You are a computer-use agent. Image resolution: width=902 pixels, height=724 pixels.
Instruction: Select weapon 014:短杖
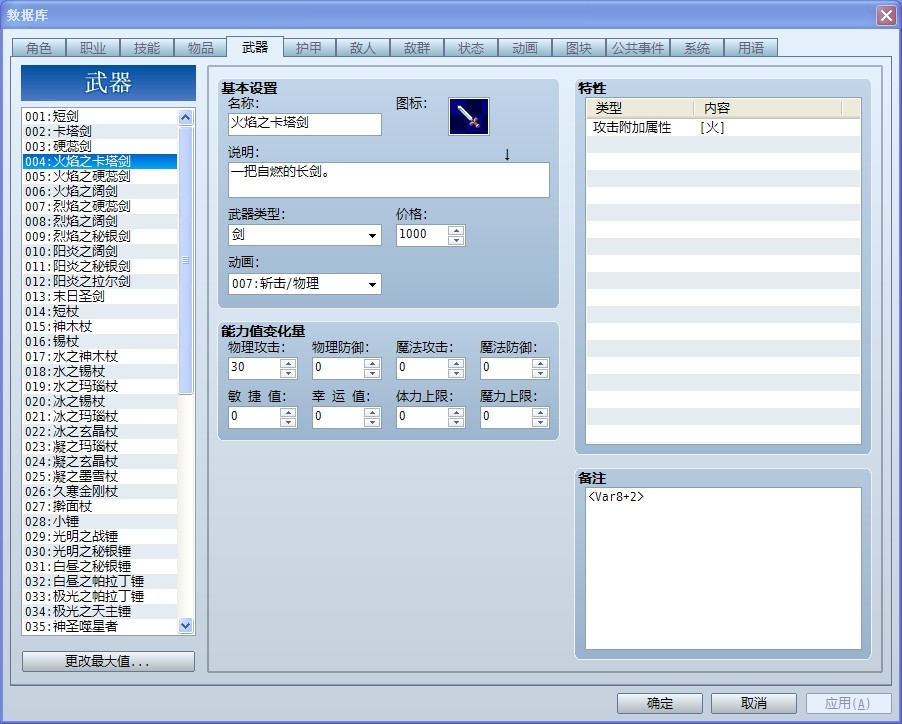[x=100, y=312]
